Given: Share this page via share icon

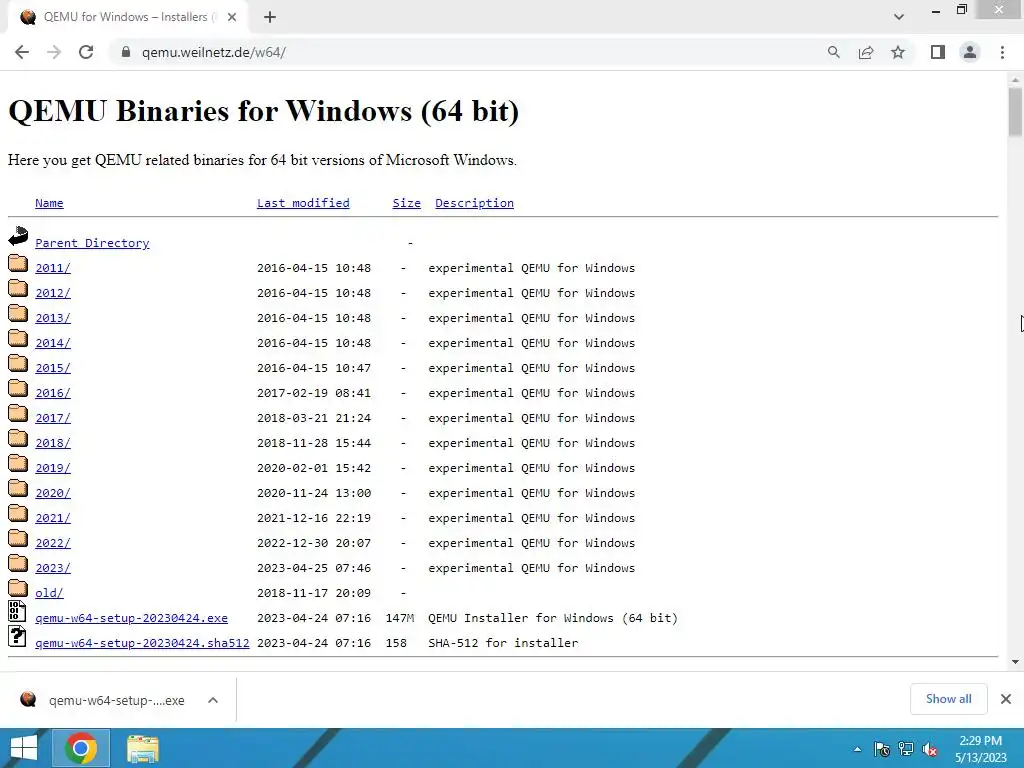Looking at the screenshot, I should 866,52.
